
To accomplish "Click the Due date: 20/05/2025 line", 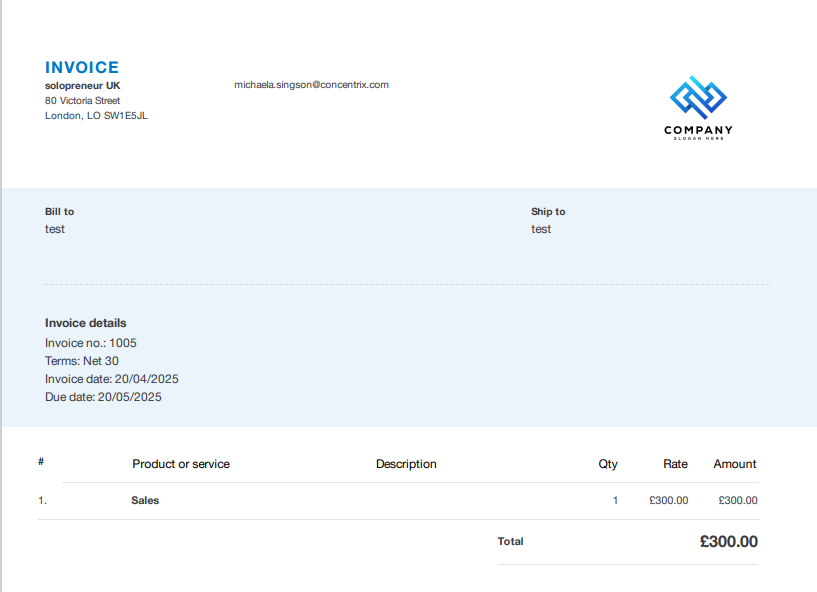I will tap(103, 397).
